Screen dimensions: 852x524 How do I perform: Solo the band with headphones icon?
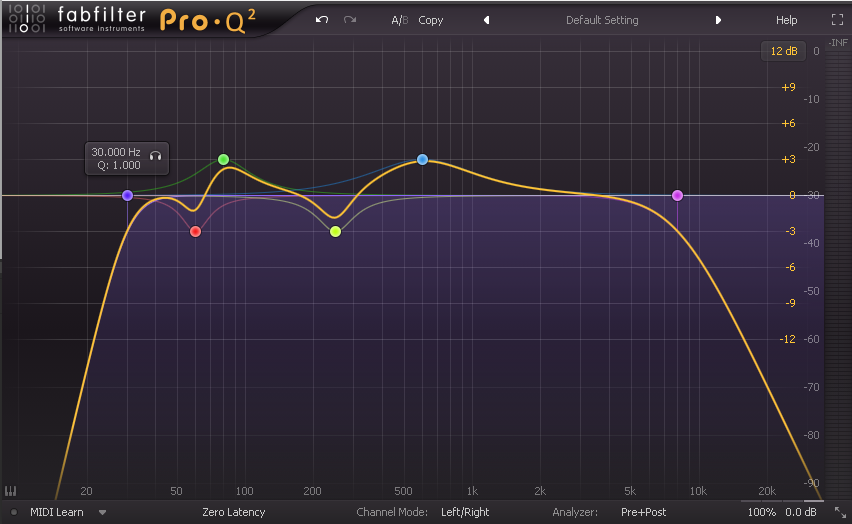pyautogui.click(x=155, y=156)
